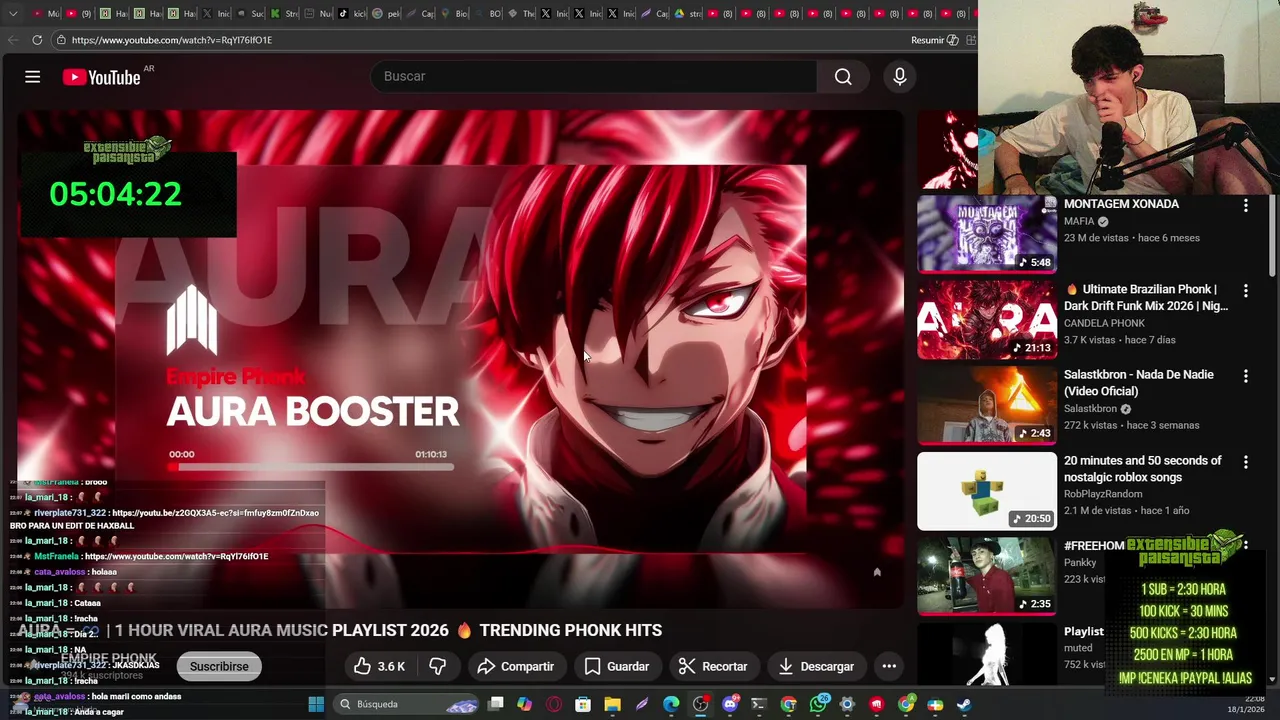Open the terminal on taskbar
This screenshot has width=1280, height=720.
point(759,704)
